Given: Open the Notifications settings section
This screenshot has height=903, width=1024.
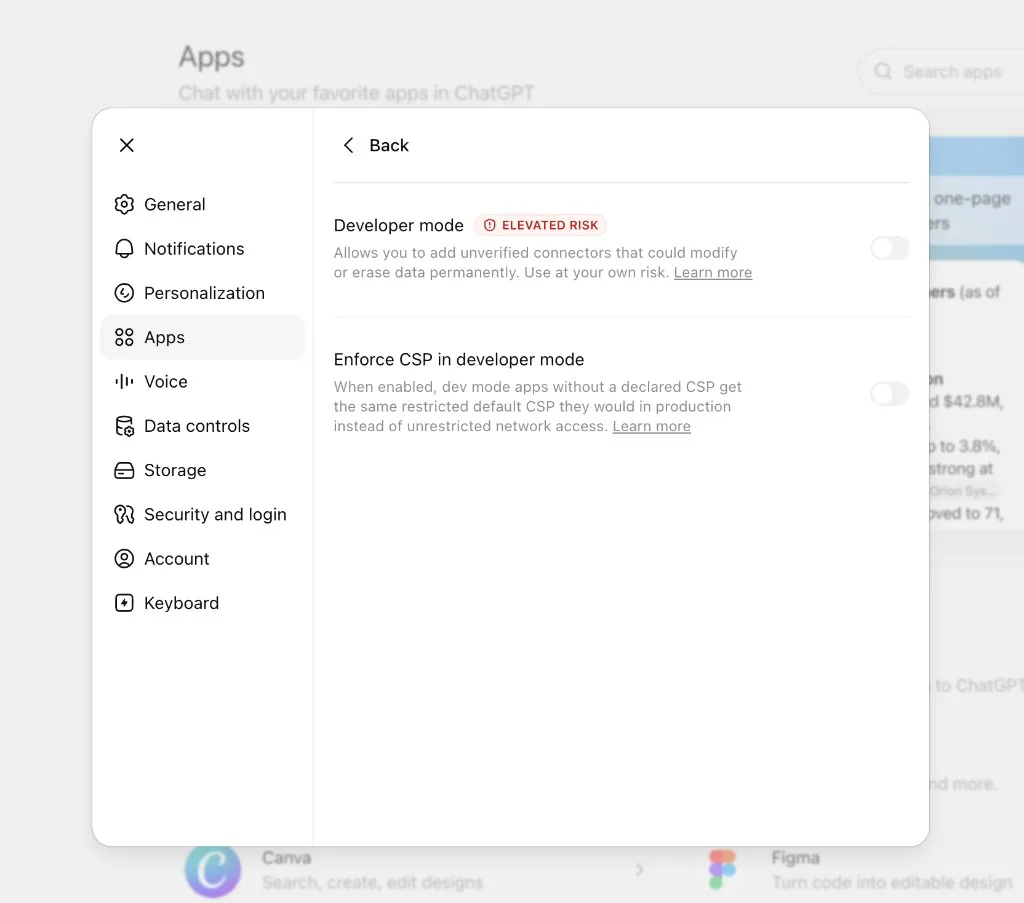Looking at the screenshot, I should [202, 249].
